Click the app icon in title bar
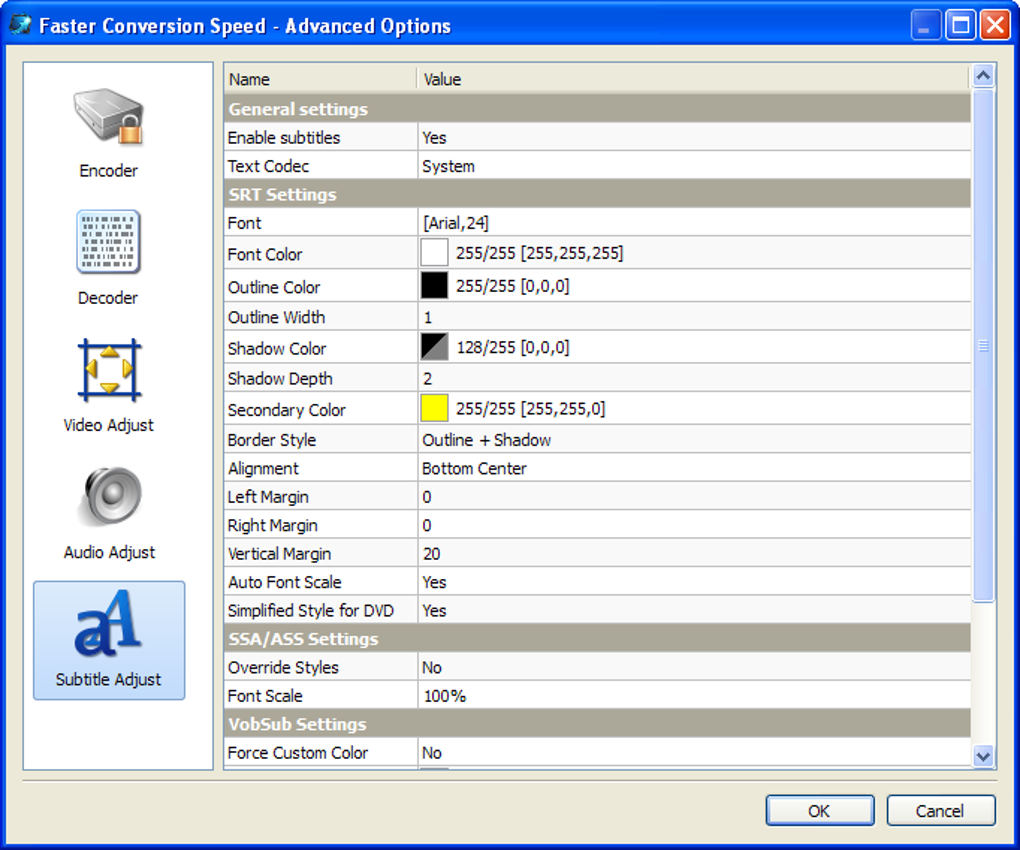The width and height of the screenshot is (1020, 850). (20, 26)
